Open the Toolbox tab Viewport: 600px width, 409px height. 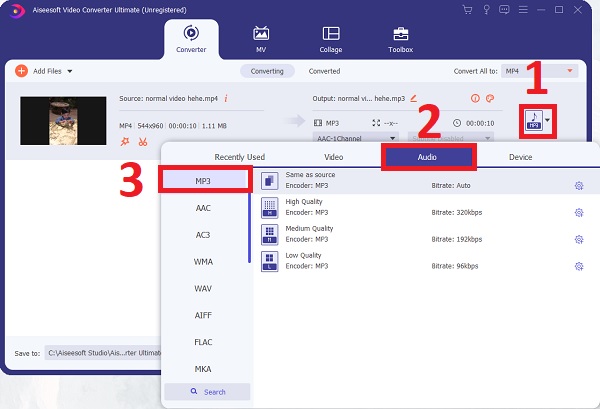pos(399,39)
